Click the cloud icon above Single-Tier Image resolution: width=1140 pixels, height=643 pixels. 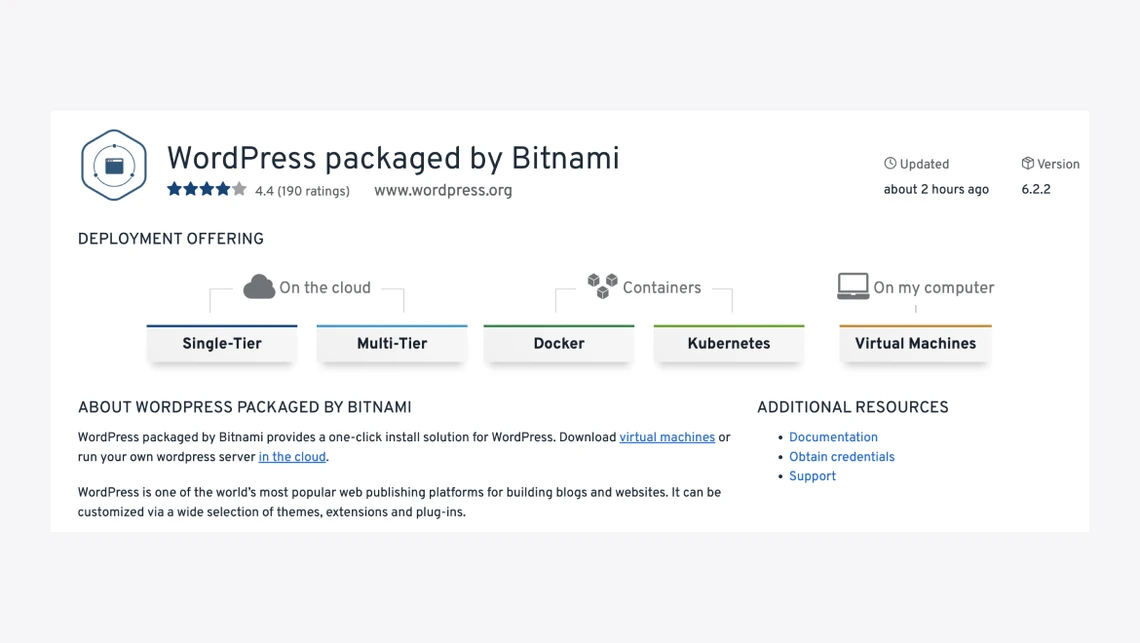[x=259, y=287]
